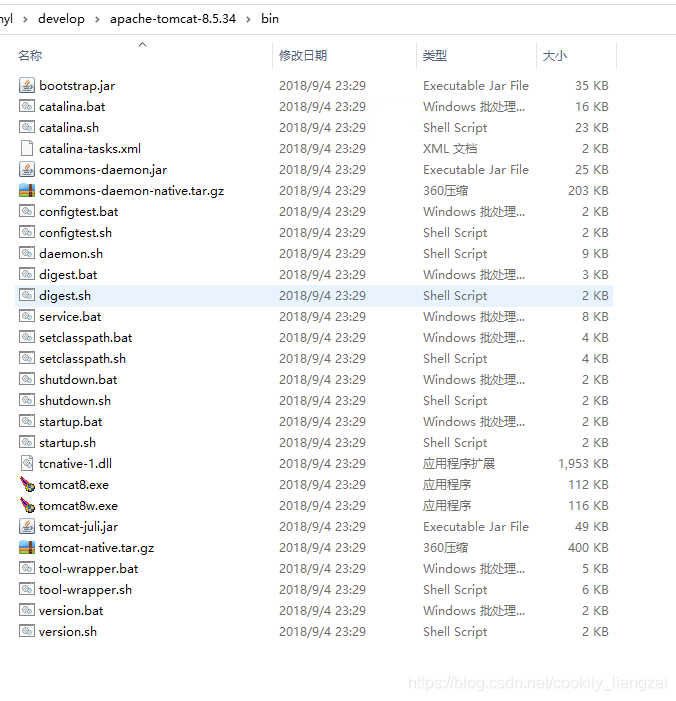Image resolution: width=676 pixels, height=701 pixels.
Task: Click the shutdown.sh file icon
Action: coord(27,400)
